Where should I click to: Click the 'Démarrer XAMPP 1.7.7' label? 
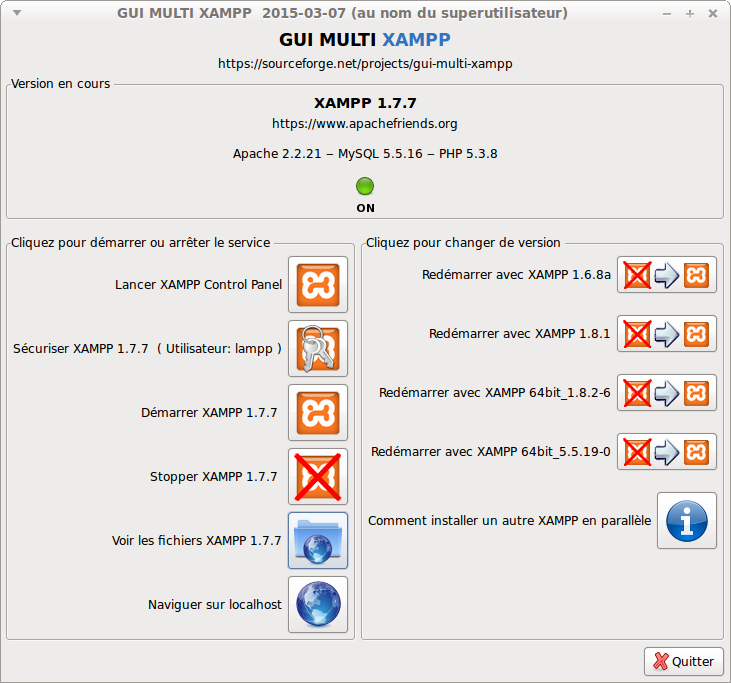tap(209, 413)
